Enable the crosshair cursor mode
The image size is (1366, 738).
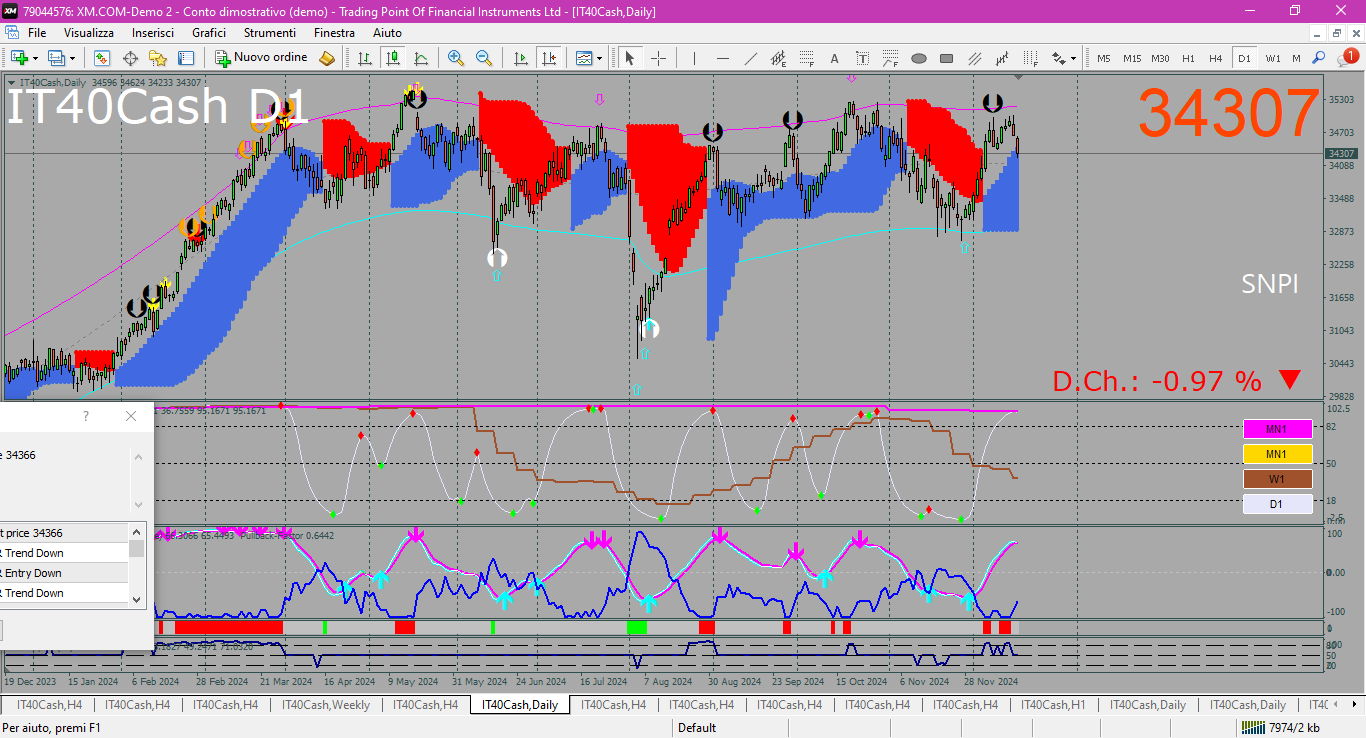pos(658,58)
